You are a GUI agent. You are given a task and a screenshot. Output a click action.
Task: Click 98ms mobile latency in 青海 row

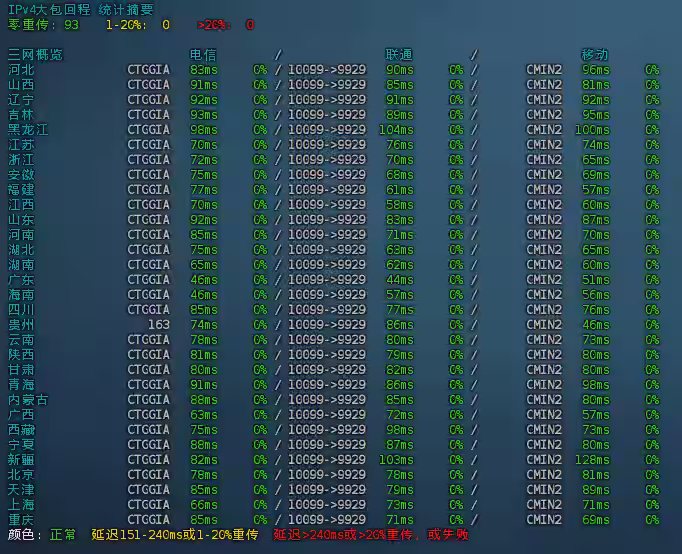click(596, 385)
